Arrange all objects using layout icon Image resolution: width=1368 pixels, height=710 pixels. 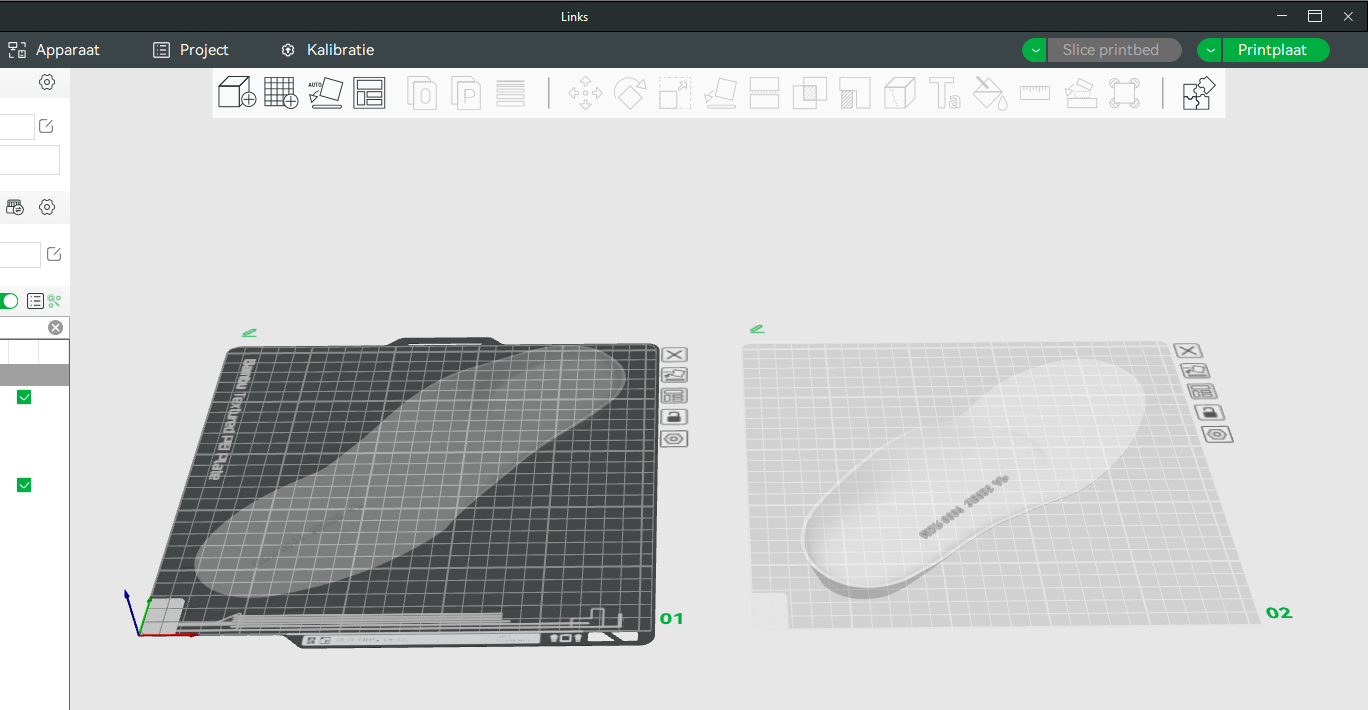(x=369, y=92)
